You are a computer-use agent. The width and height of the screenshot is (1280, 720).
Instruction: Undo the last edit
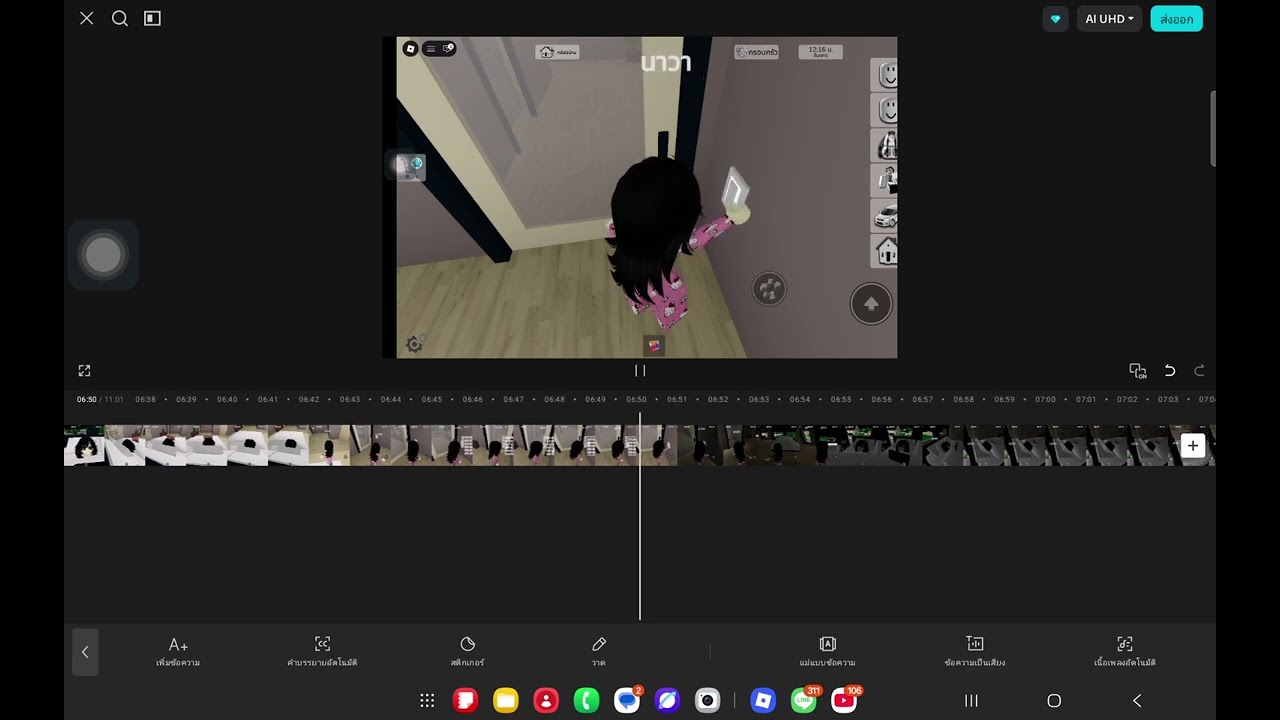coord(1169,371)
